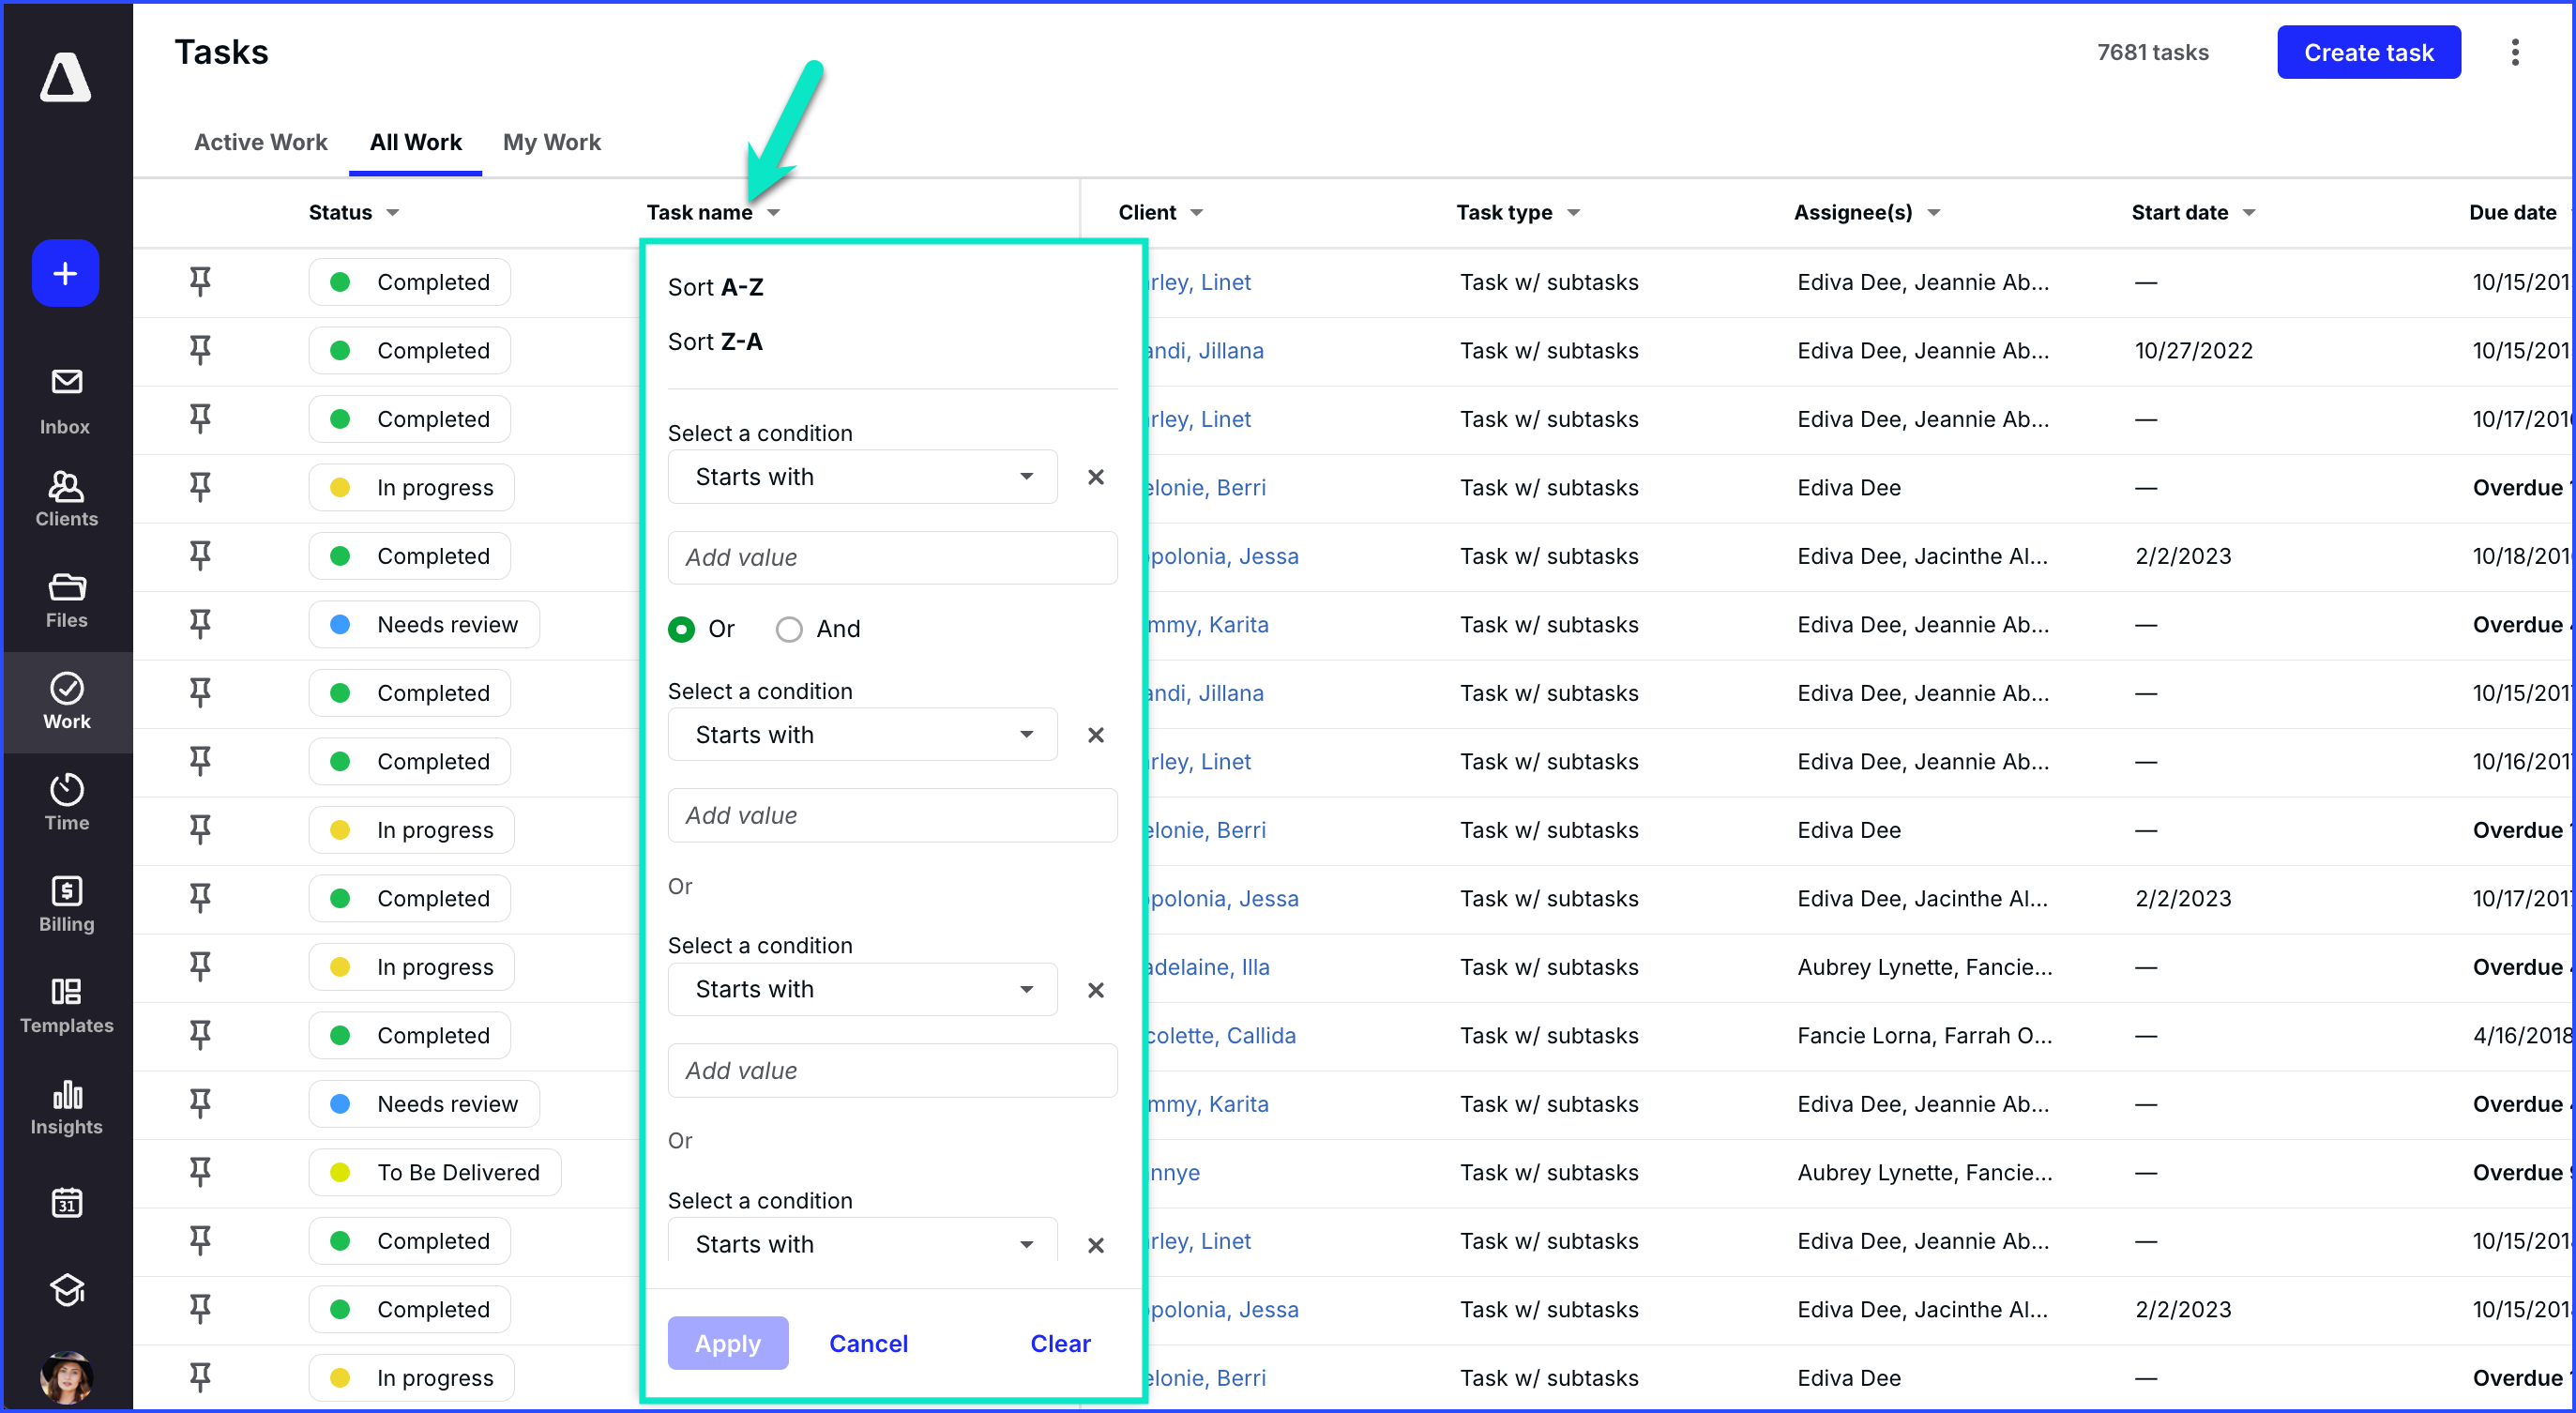This screenshot has width=2576, height=1413.
Task: Open the calendar icon in sidebar
Action: click(x=66, y=1201)
